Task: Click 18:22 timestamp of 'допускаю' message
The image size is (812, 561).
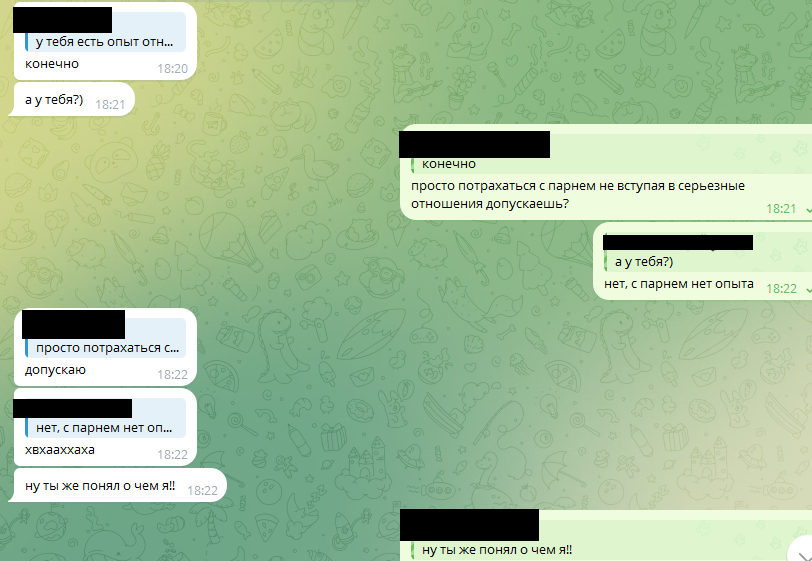Action: tap(172, 375)
